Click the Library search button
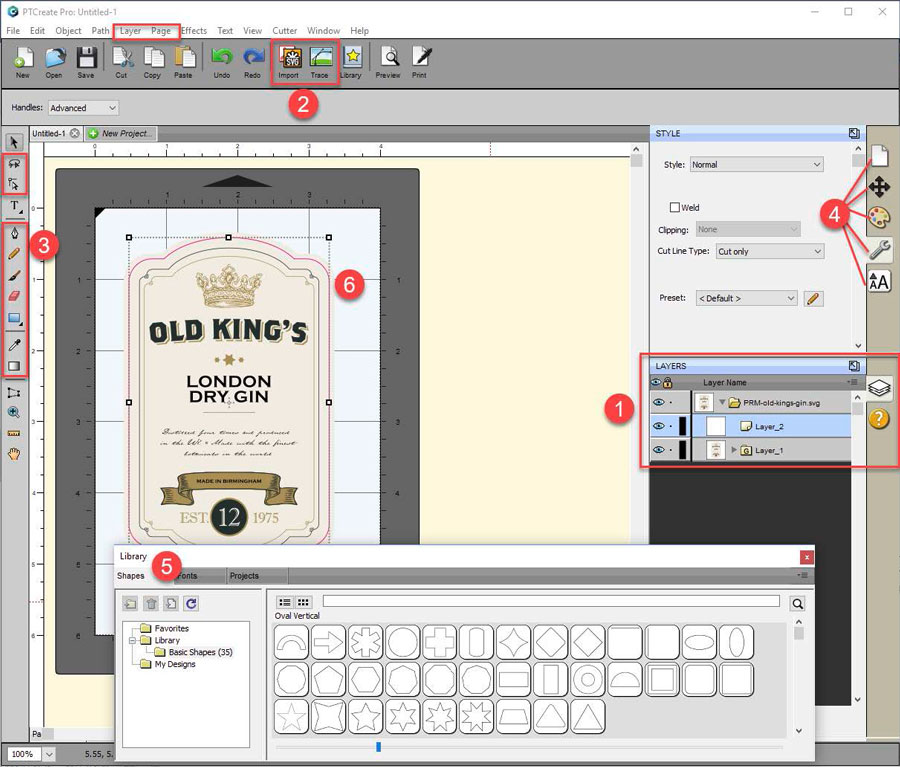 797,603
